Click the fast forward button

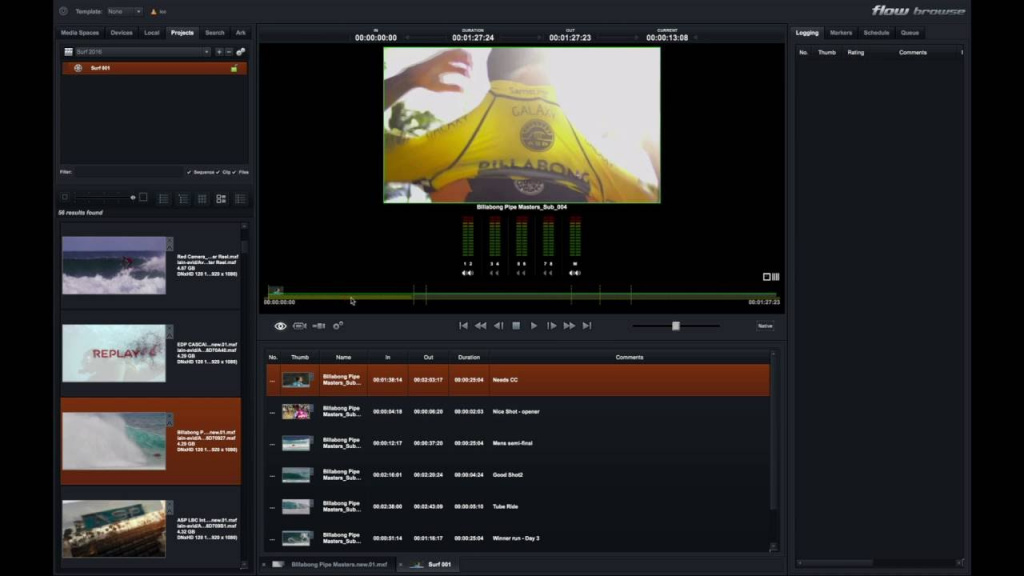(x=569, y=326)
